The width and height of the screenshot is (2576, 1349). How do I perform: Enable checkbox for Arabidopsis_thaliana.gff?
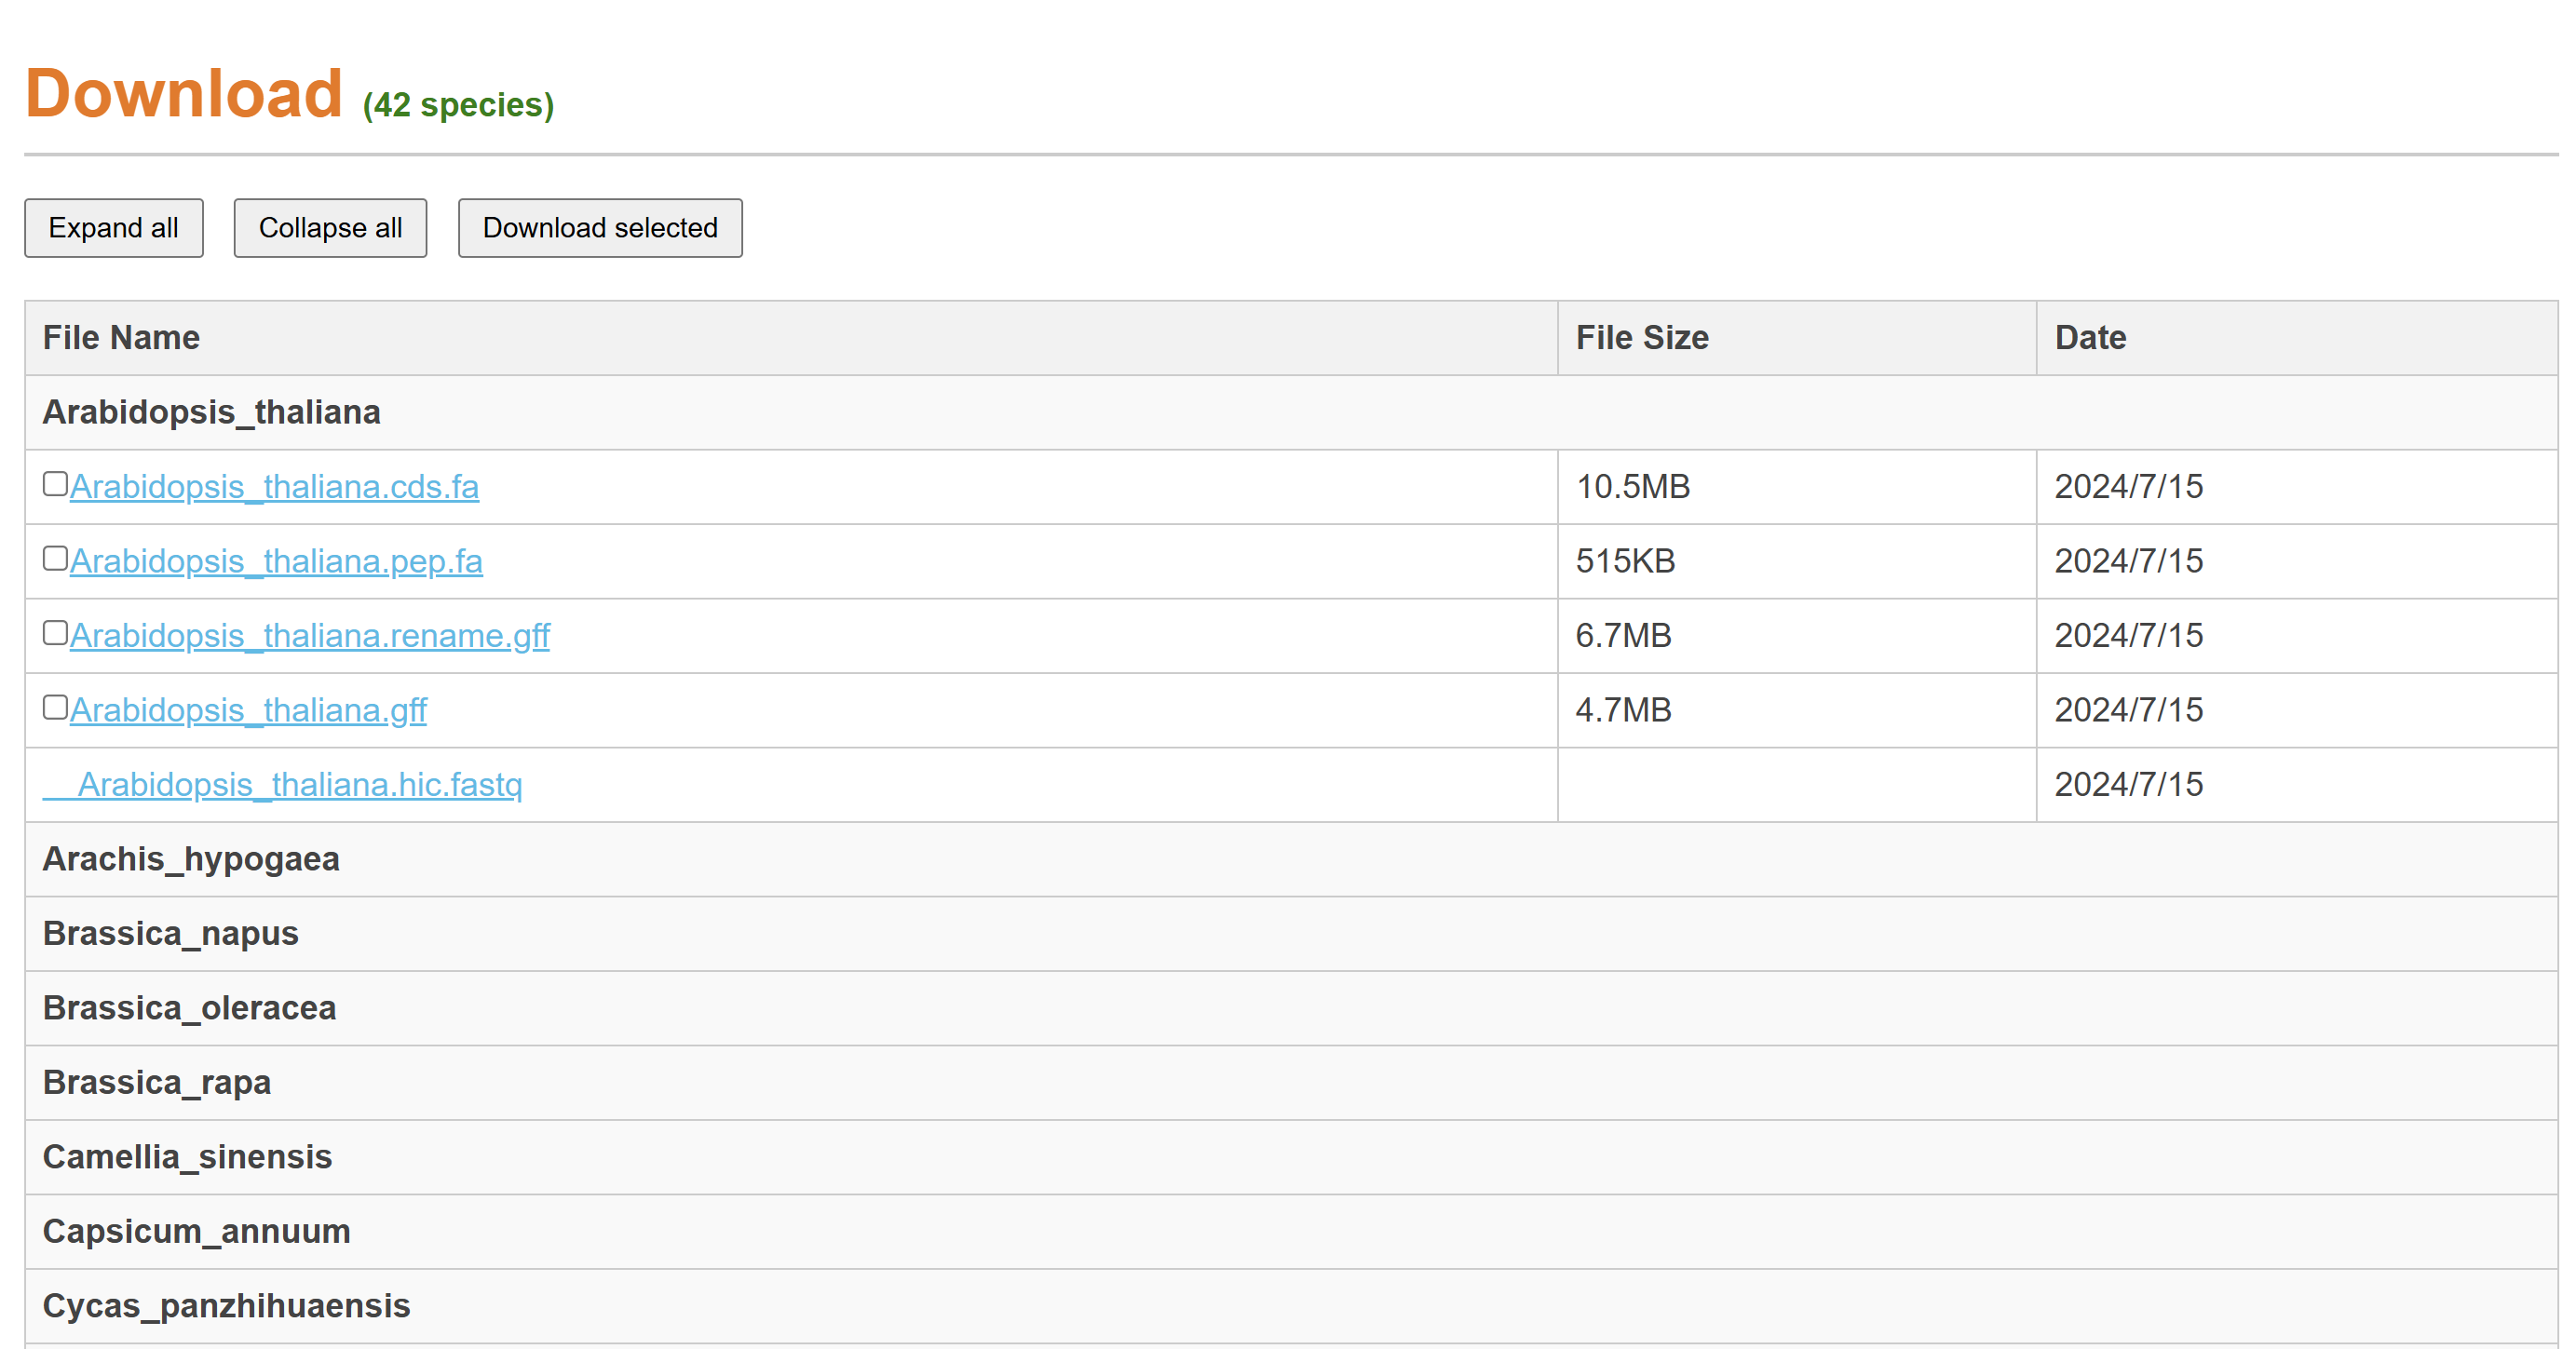55,708
